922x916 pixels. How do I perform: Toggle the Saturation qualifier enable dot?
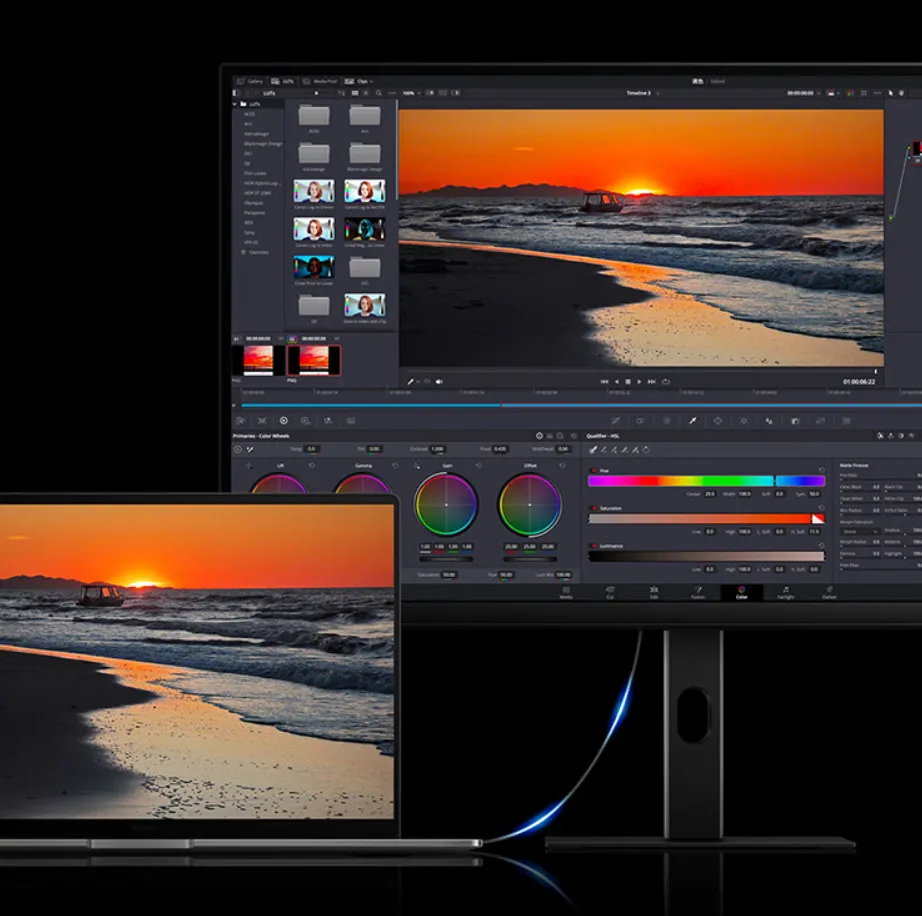(593, 508)
